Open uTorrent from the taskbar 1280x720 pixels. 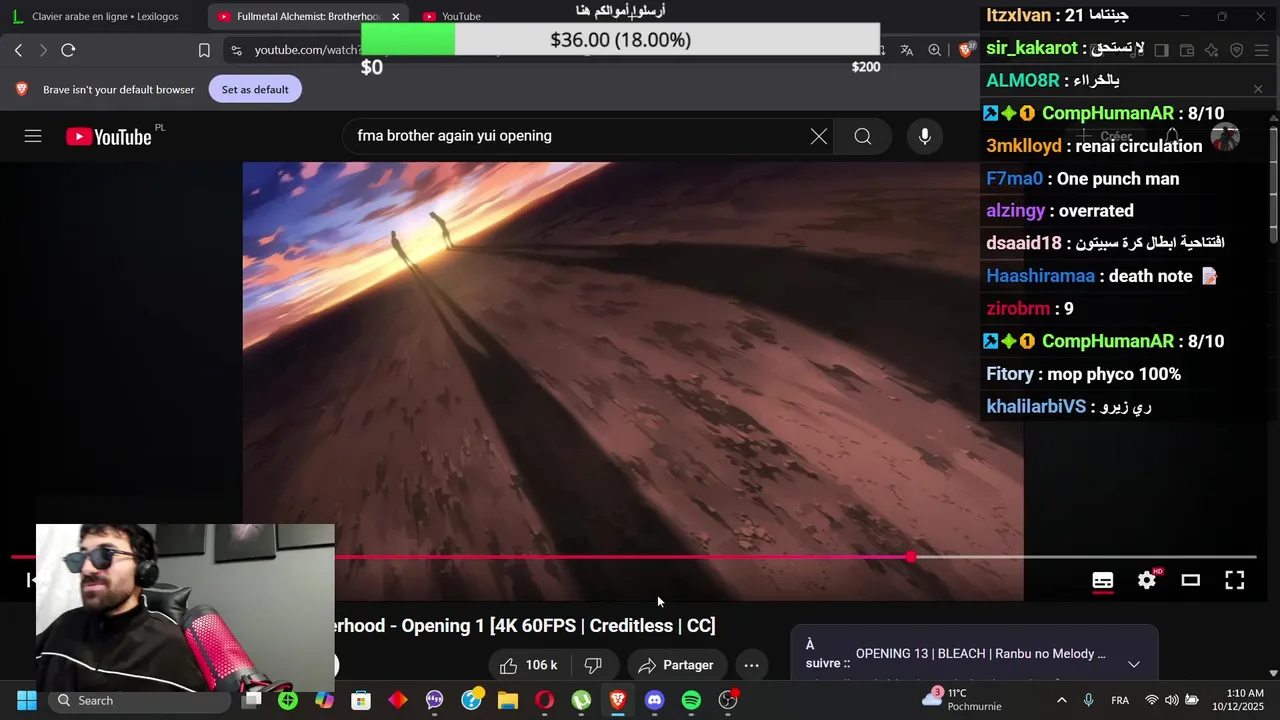point(581,700)
